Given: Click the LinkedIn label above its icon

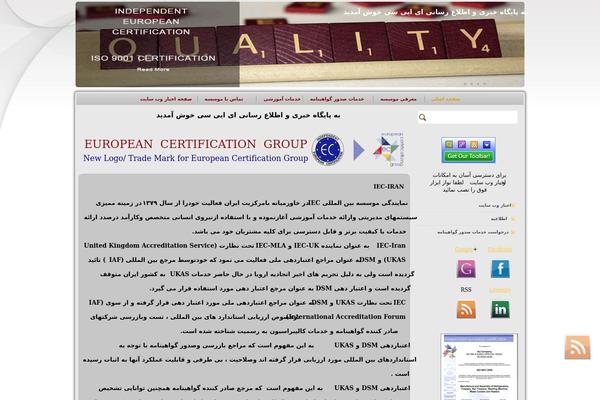Looking at the screenshot, I should coord(500,290).
